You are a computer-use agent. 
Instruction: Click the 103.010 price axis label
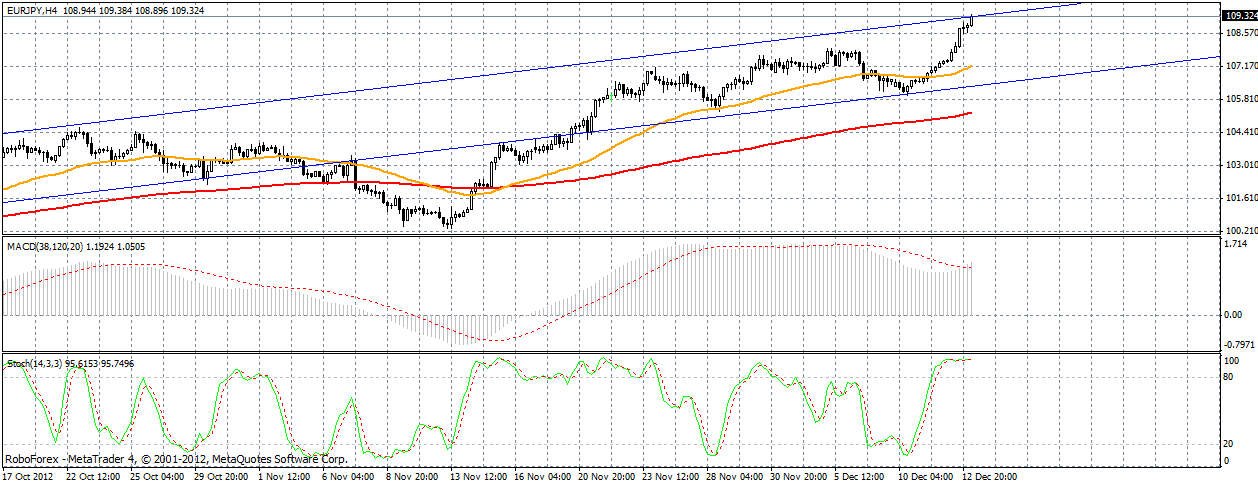(x=1240, y=165)
